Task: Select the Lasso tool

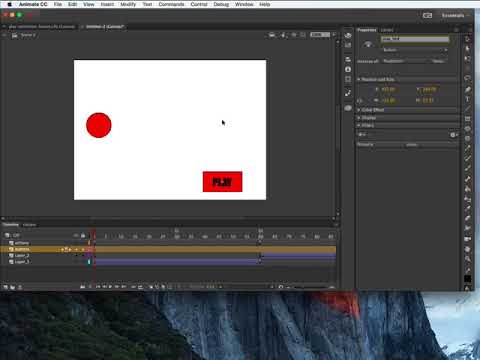Action: [468, 79]
